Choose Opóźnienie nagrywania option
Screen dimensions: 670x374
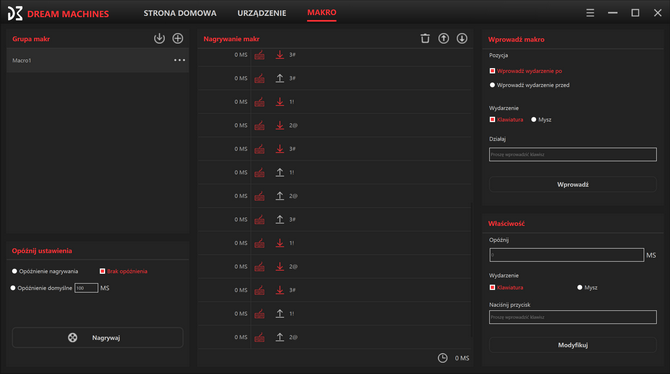[x=45, y=271]
